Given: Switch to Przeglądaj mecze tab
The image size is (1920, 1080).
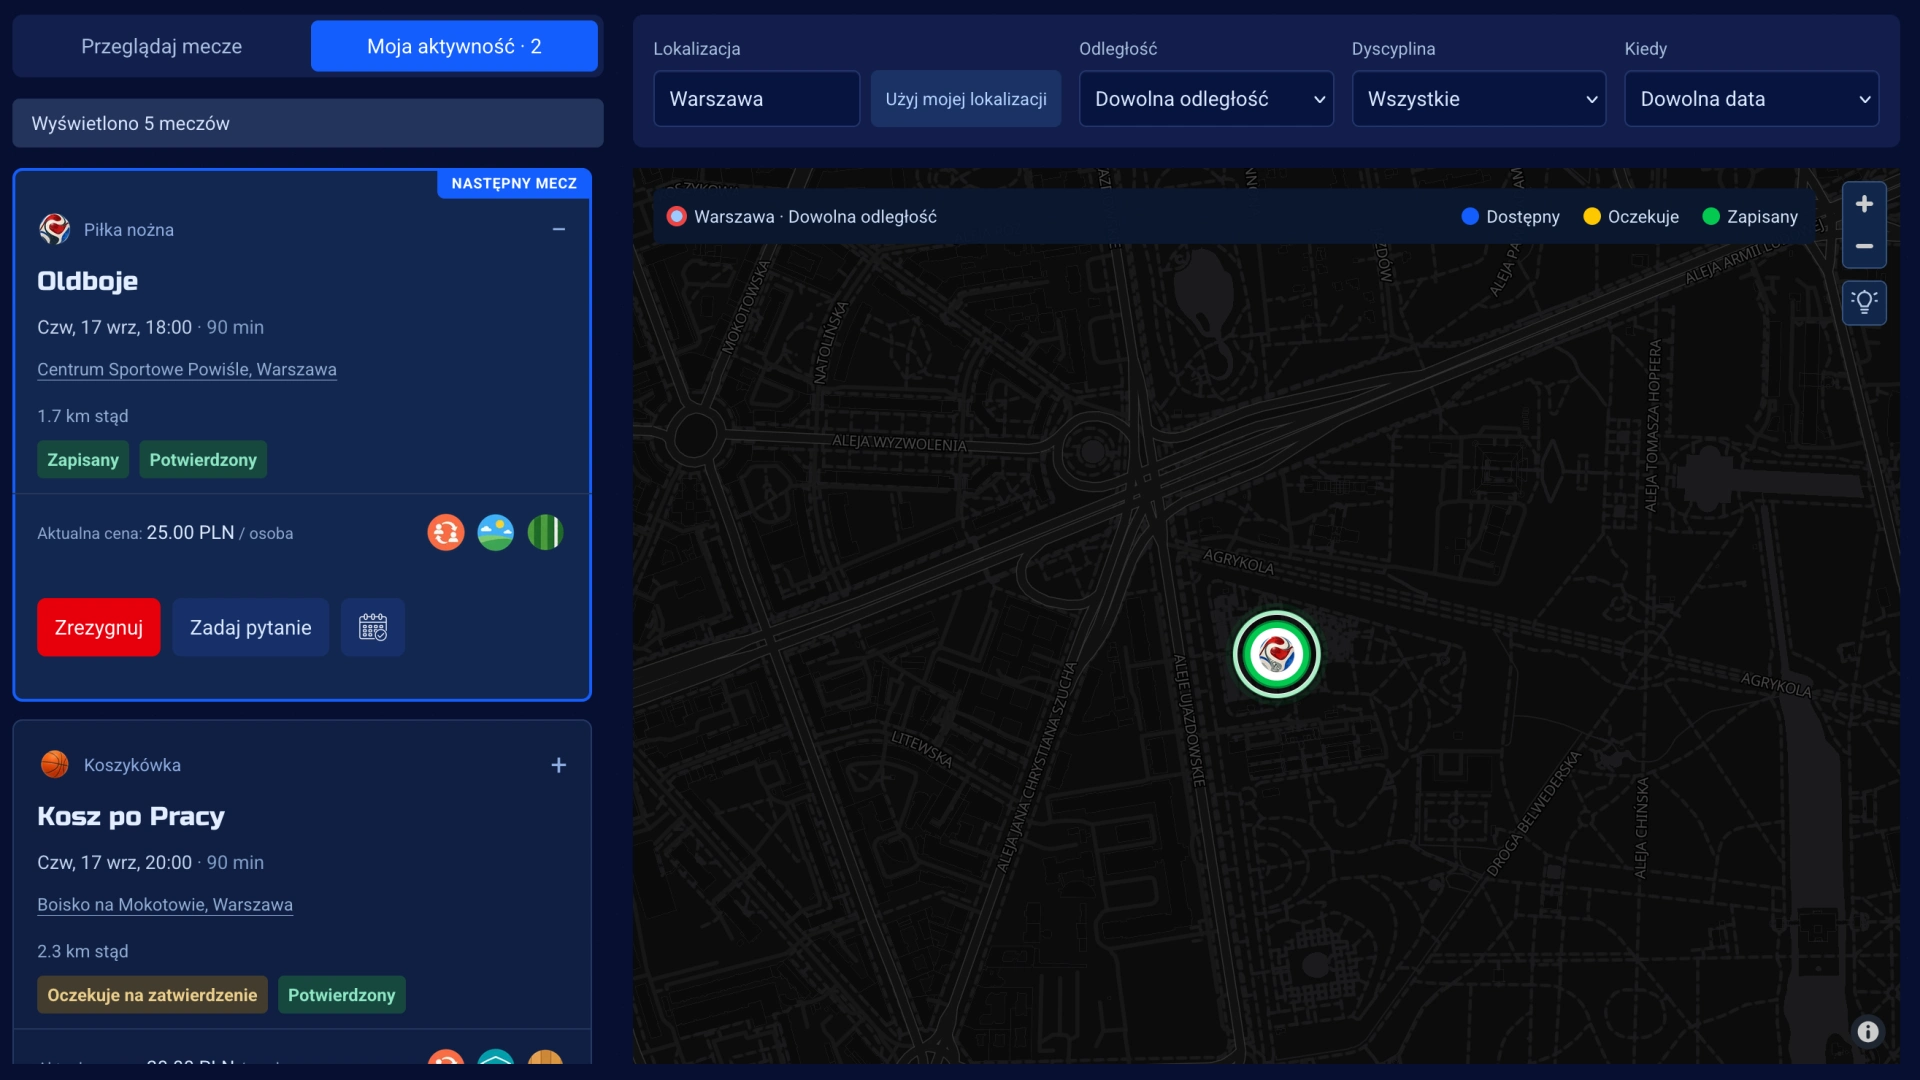Looking at the screenshot, I should (161, 46).
